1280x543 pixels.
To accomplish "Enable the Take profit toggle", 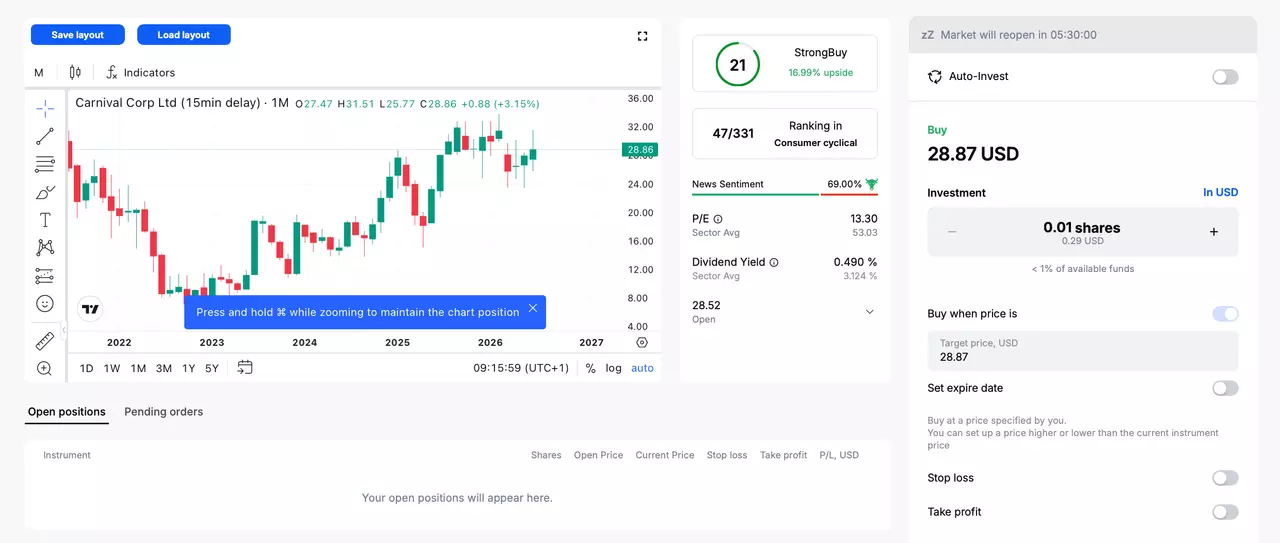I will click(1225, 512).
